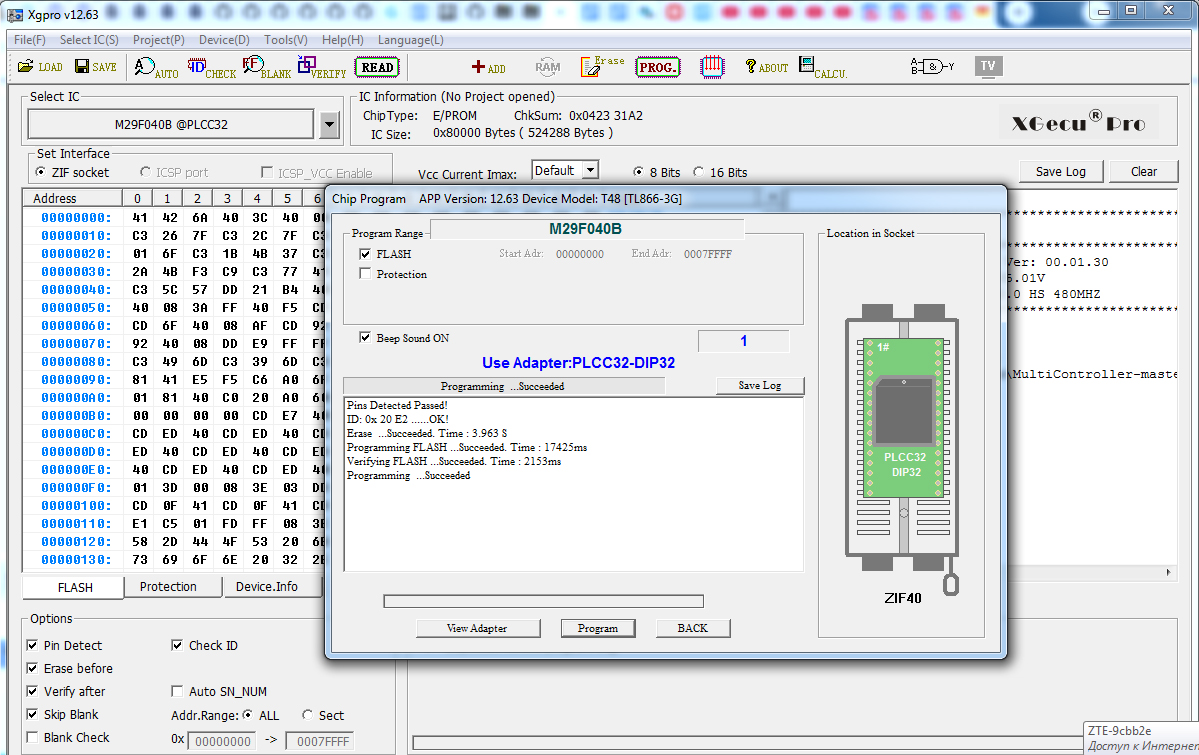This screenshot has width=1199, height=755.
Task: Click the logic gate test icon
Action: click(x=932, y=67)
